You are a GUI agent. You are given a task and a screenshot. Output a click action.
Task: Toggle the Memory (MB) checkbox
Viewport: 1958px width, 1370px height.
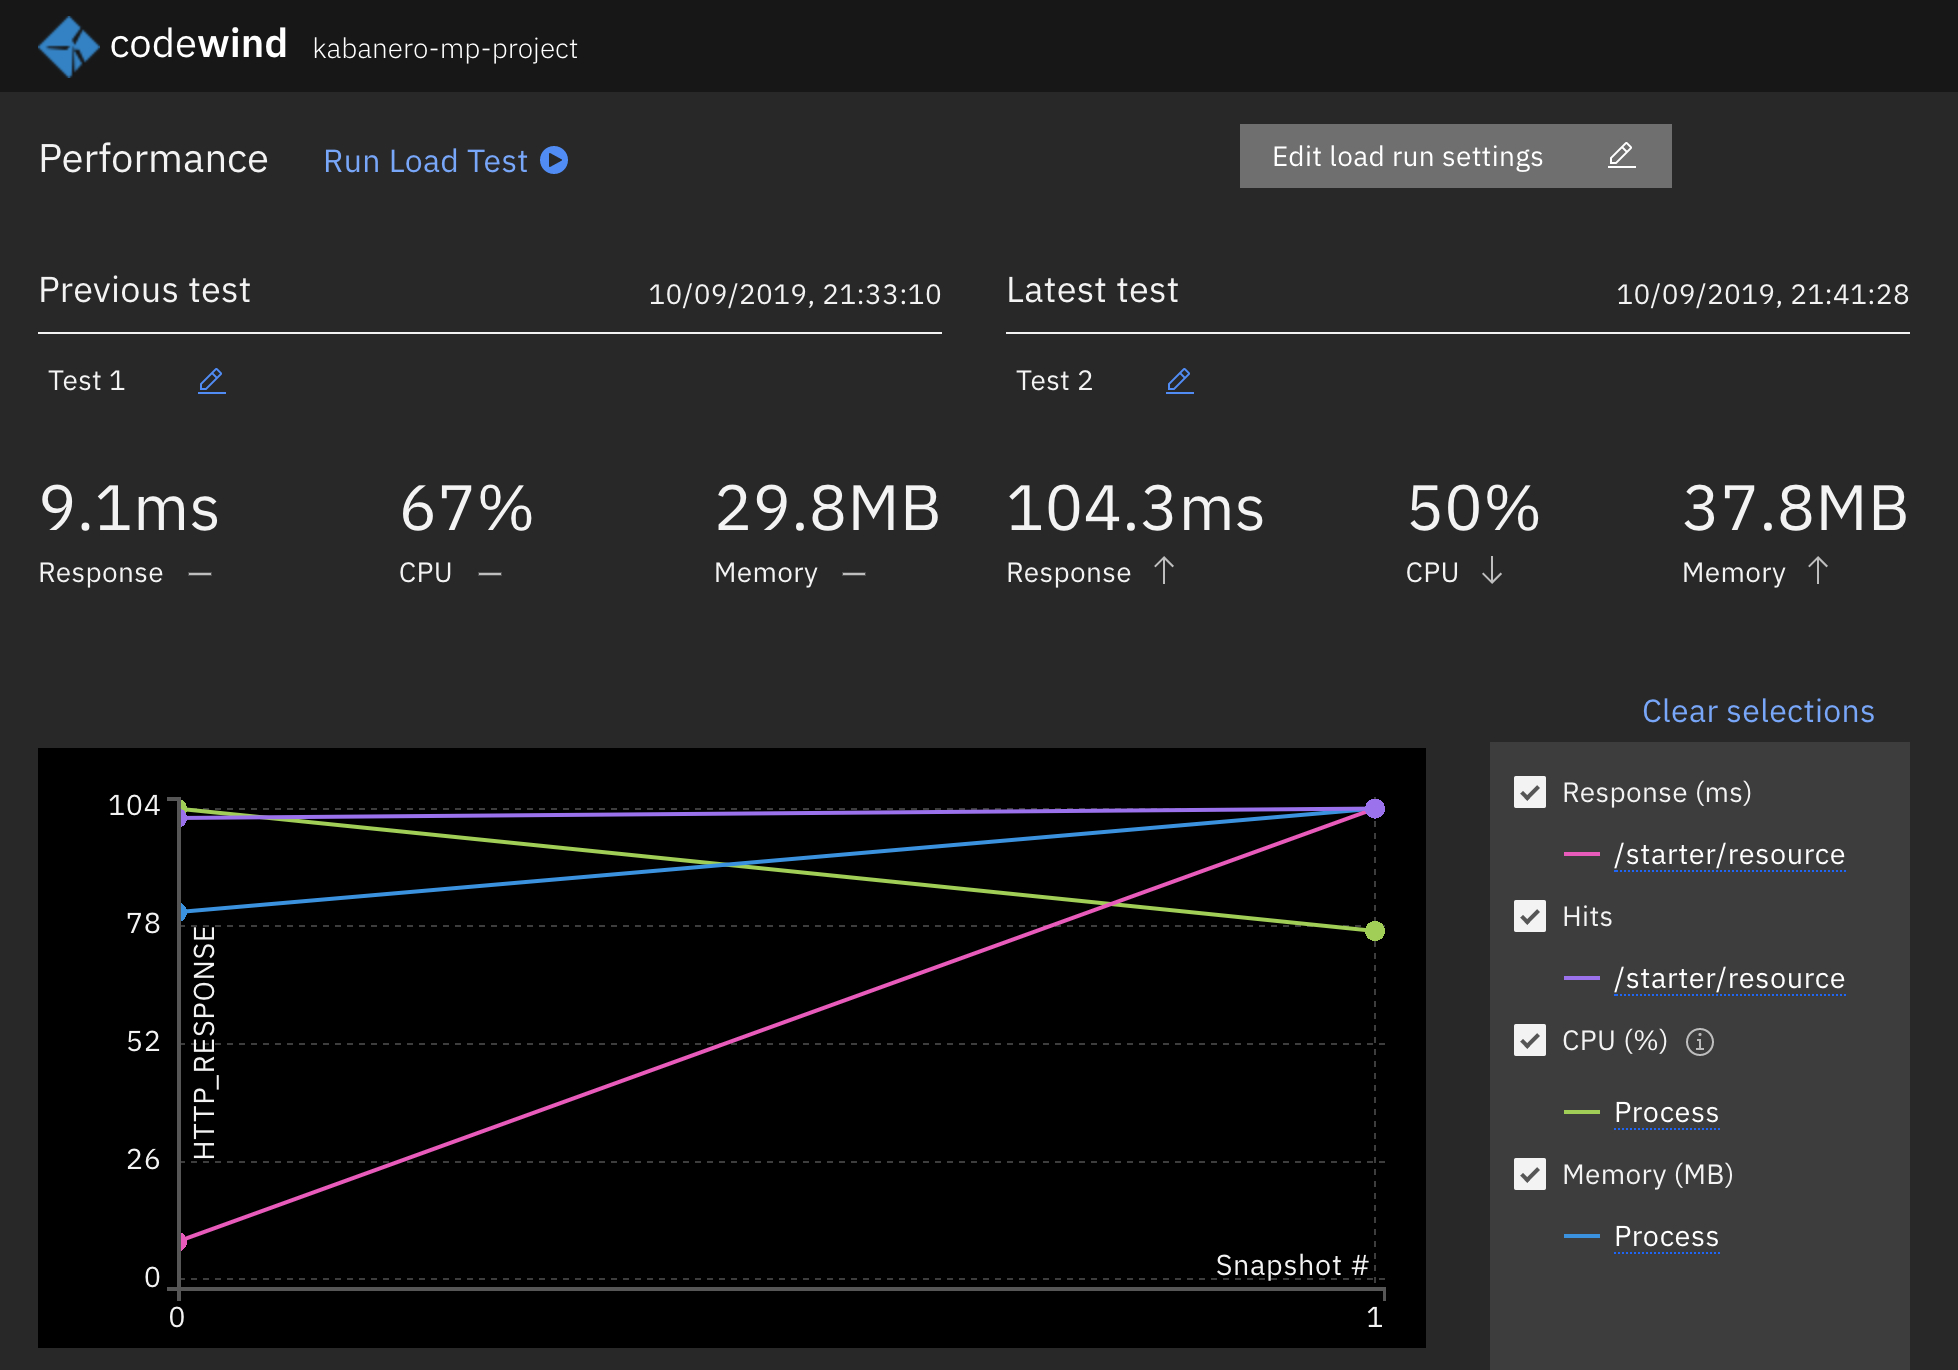point(1529,1174)
